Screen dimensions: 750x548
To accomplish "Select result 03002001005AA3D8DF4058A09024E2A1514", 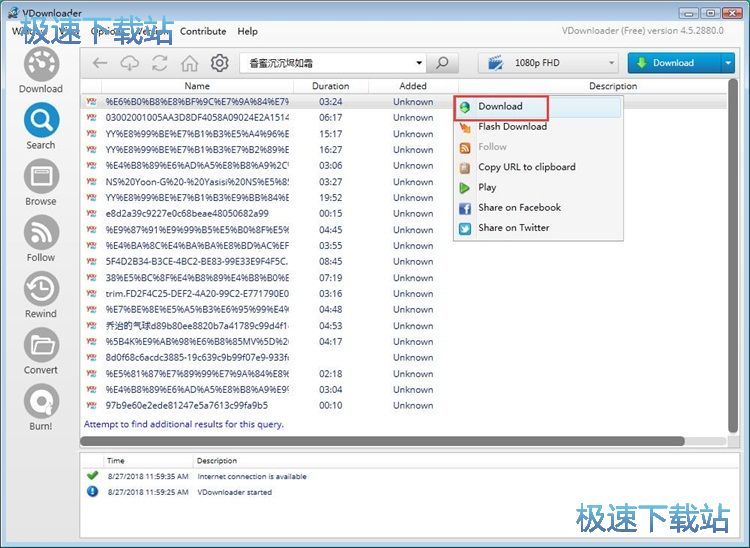I will click(197, 118).
